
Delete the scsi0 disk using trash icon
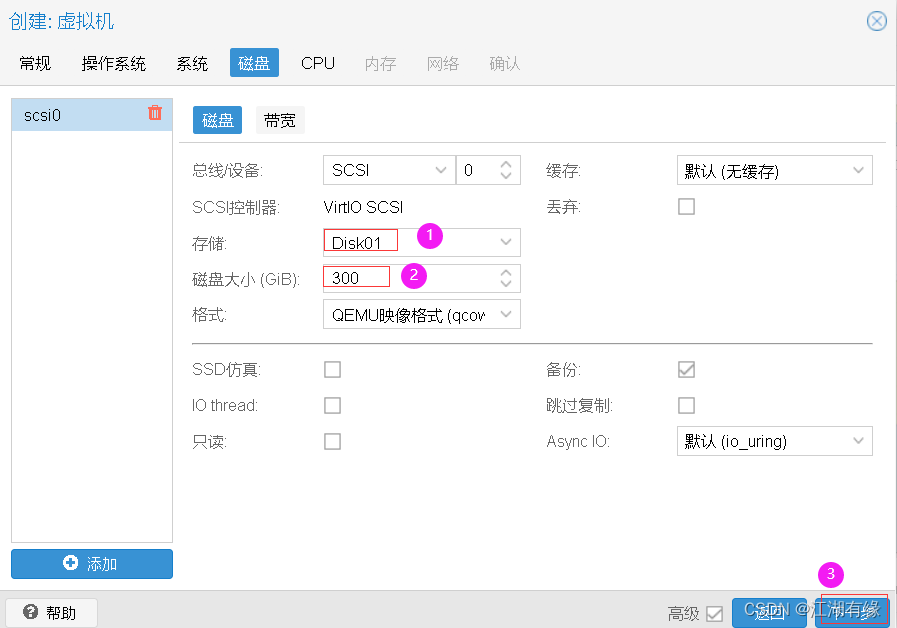click(x=155, y=114)
